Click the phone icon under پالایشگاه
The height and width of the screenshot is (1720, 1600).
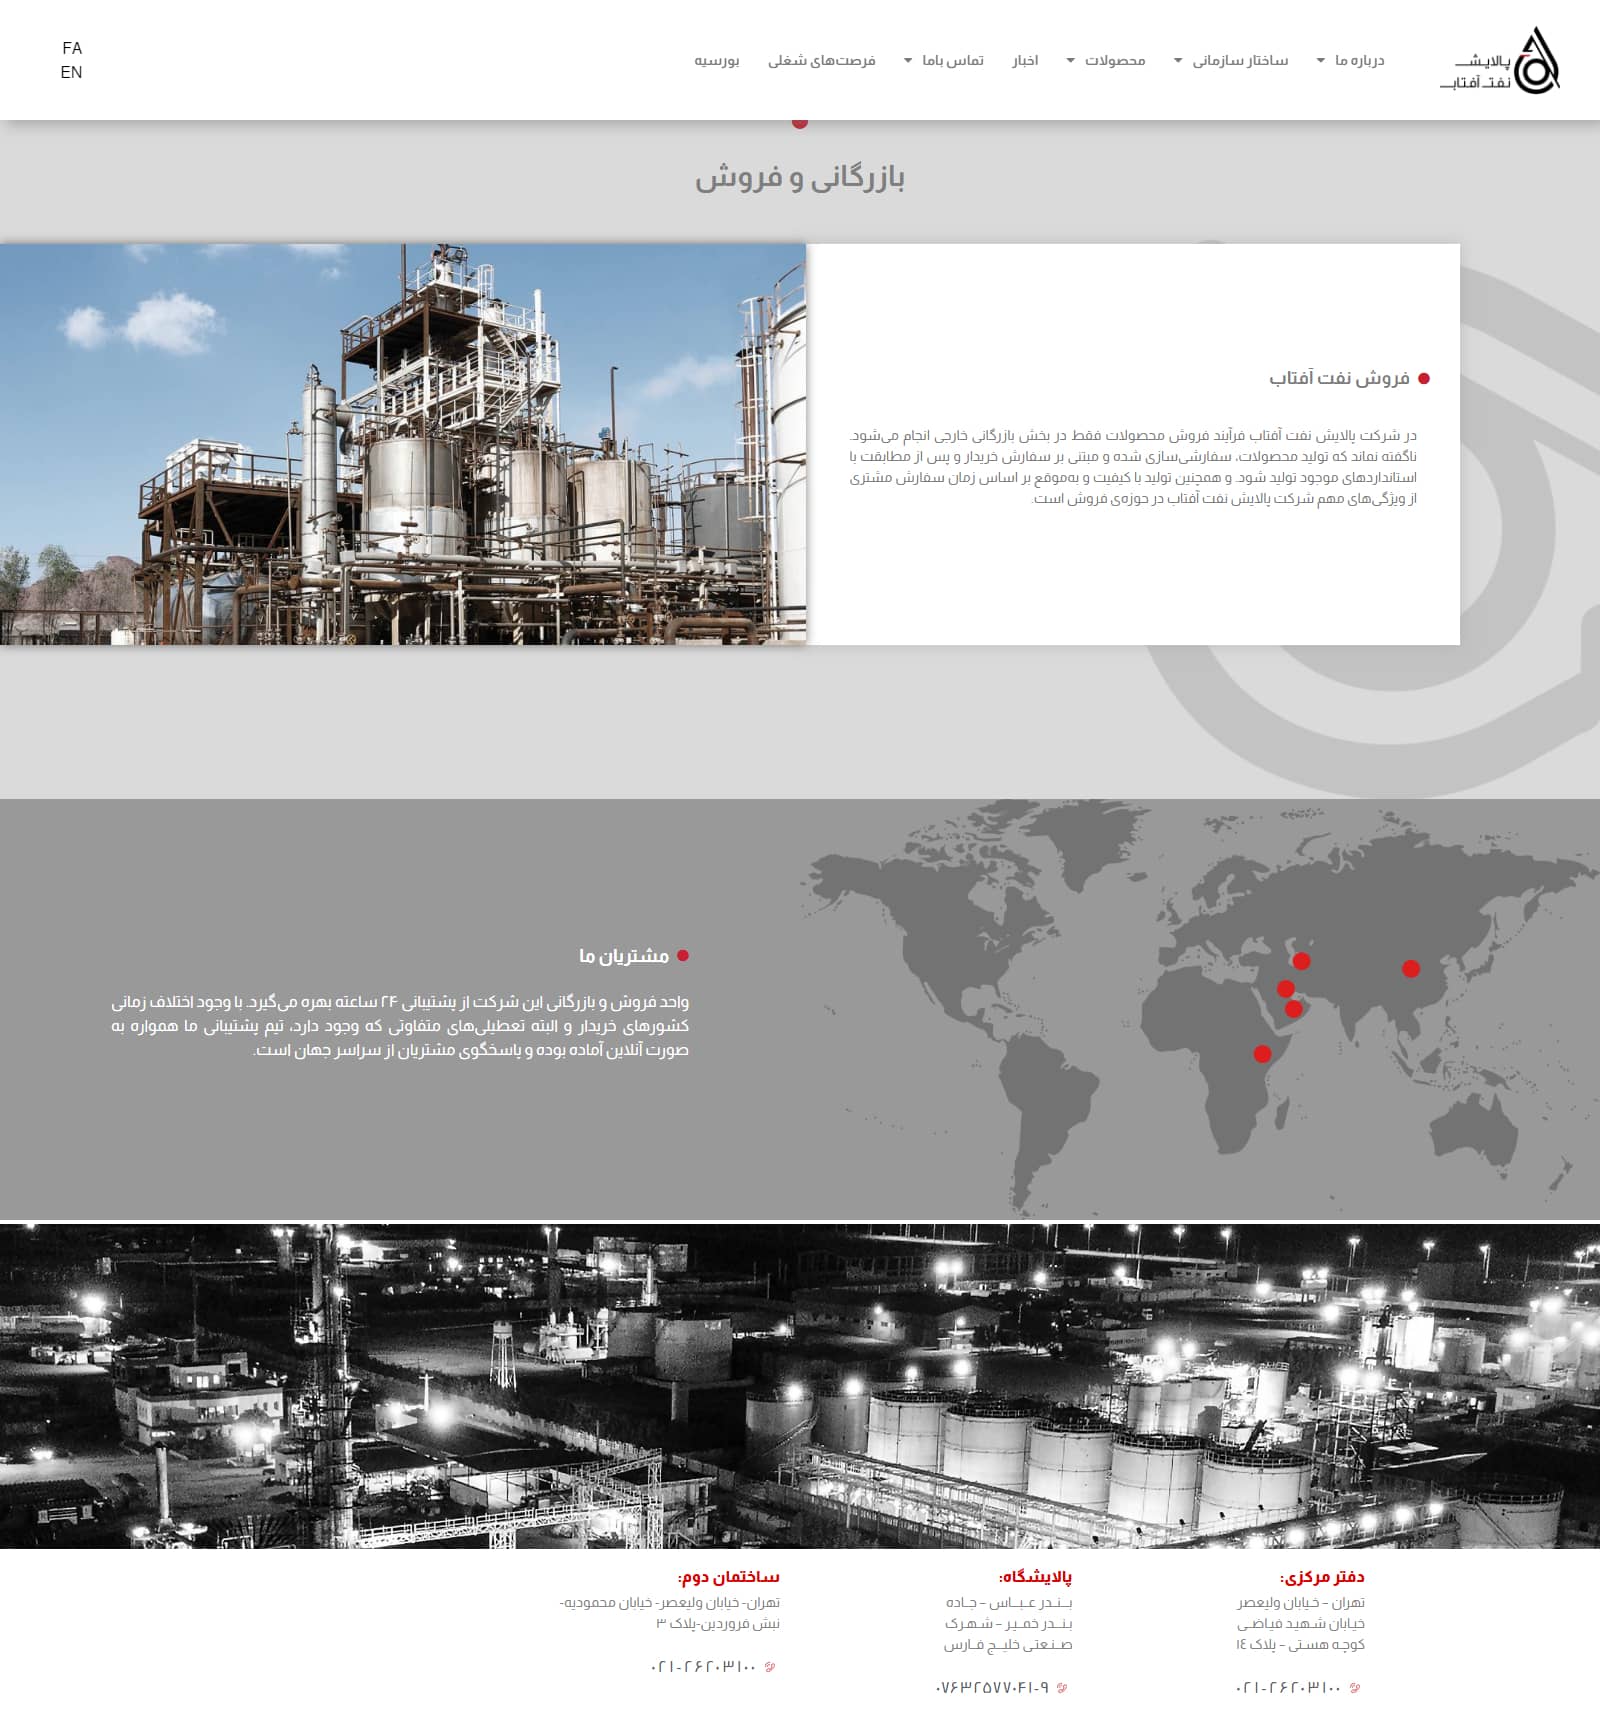[x=1062, y=1688]
